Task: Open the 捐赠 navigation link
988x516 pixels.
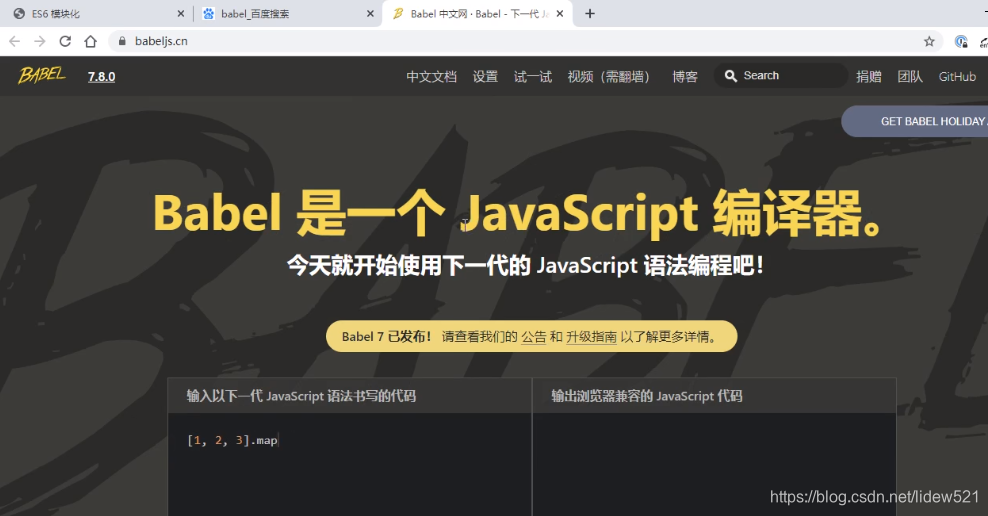Action: pyautogui.click(x=869, y=76)
